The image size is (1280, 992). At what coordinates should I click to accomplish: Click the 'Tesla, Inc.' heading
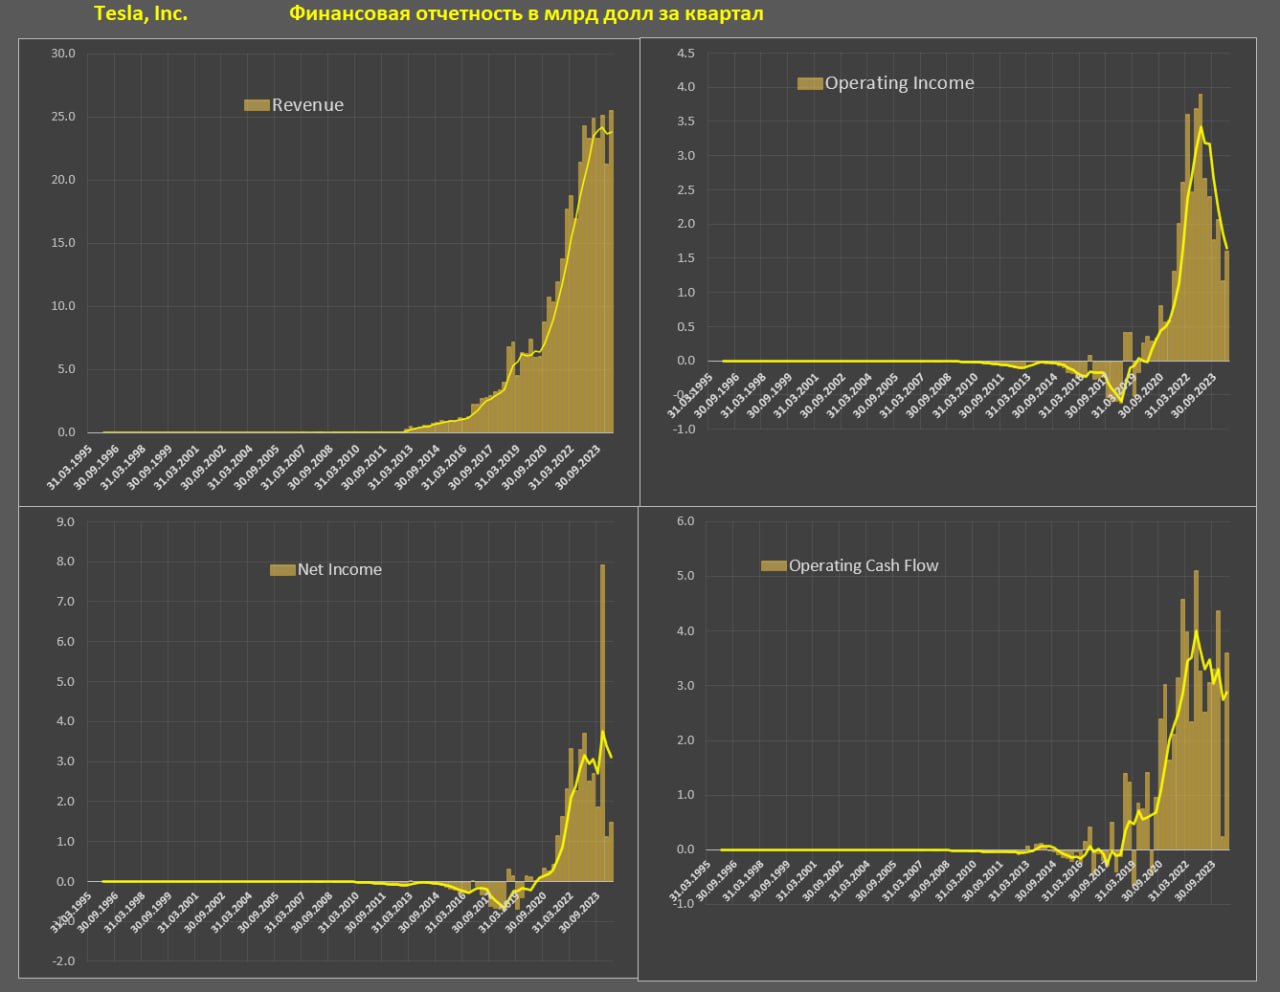[140, 14]
